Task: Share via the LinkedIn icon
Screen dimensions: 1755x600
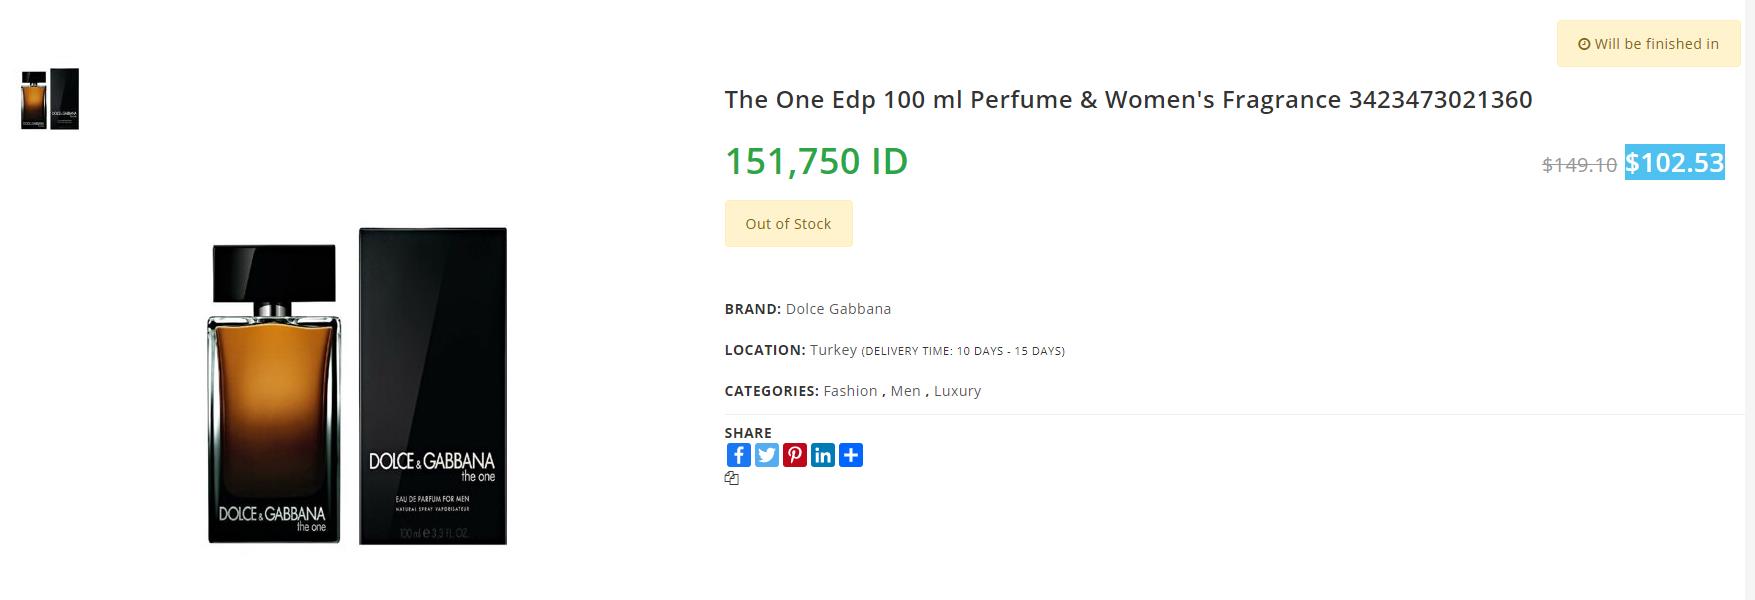Action: pos(823,455)
